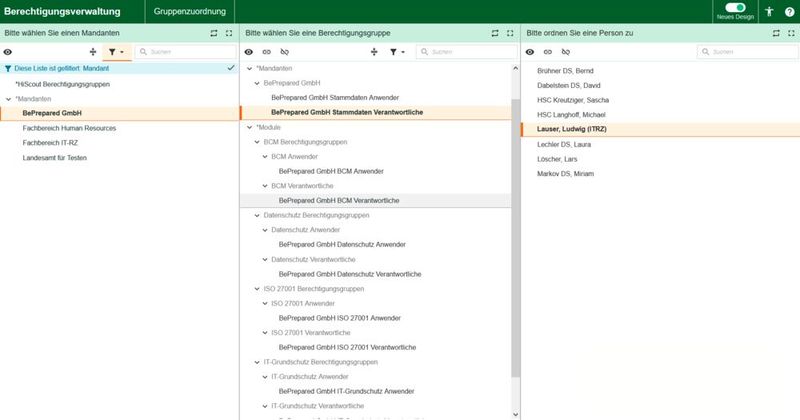Image resolution: width=800 pixels, height=420 pixels.
Task: Collapse Datenschutz Berechtigungsgruppen node
Action: tap(257, 215)
